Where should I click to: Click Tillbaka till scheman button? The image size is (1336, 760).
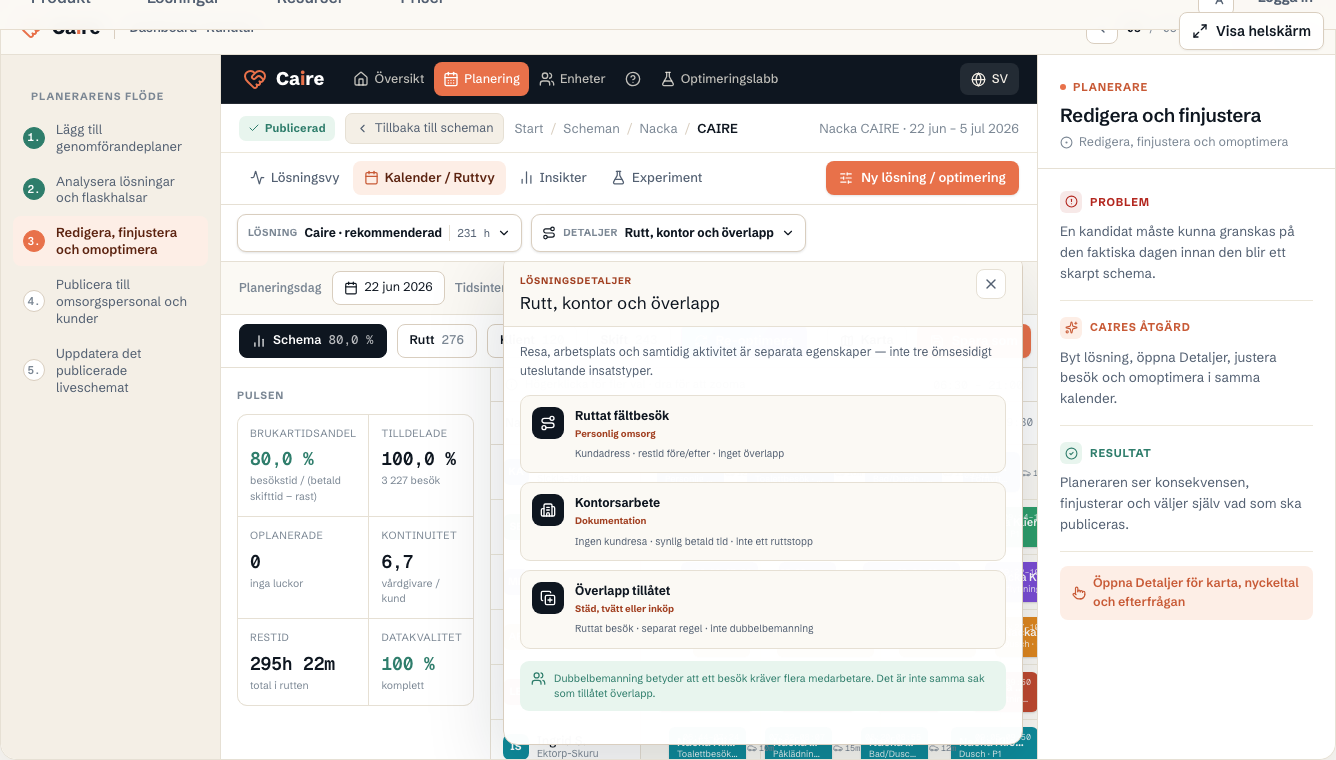point(425,128)
